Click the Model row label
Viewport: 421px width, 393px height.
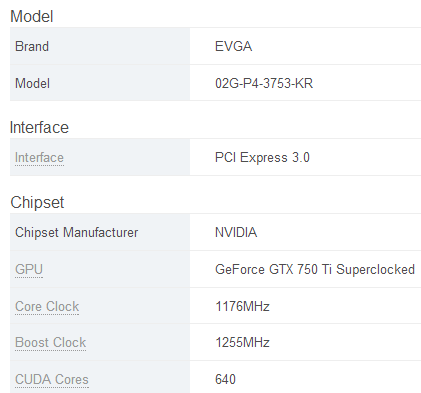(x=32, y=83)
